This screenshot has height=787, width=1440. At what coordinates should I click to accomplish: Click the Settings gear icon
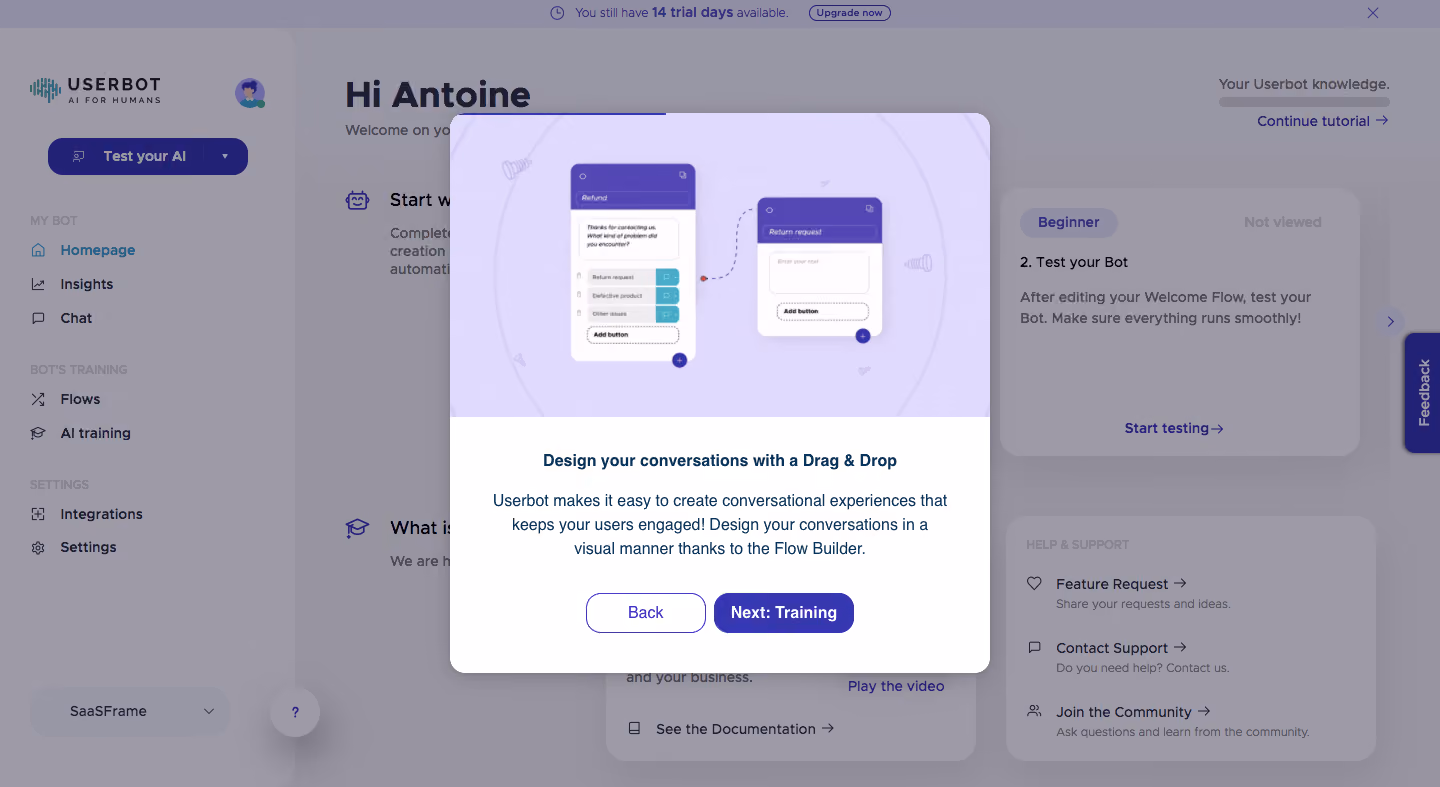[x=38, y=548]
